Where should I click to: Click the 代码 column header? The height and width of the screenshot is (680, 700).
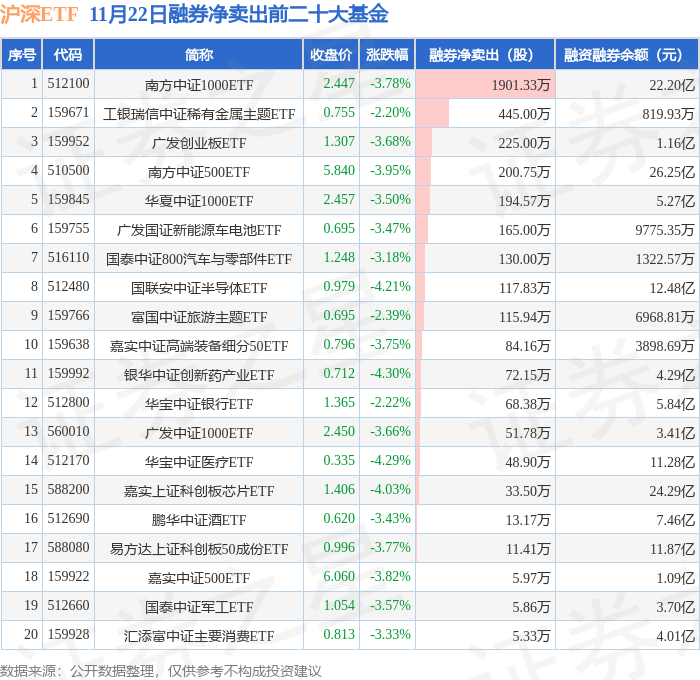click(68, 55)
